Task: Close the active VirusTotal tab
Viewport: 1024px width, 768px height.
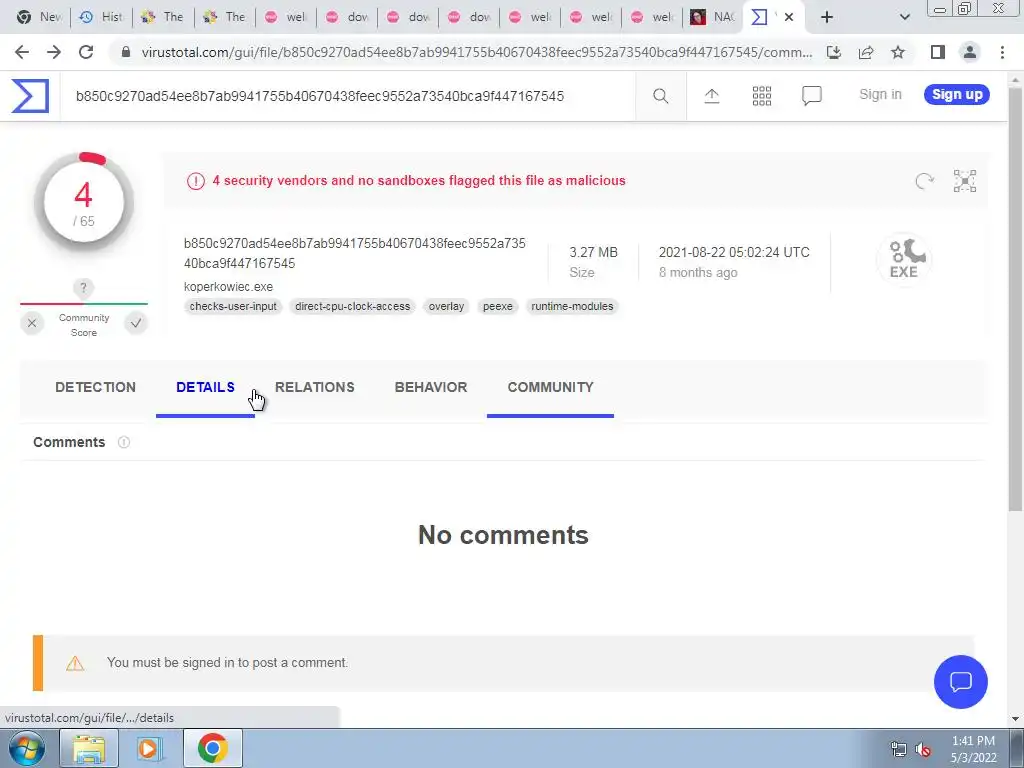Action: [789, 18]
